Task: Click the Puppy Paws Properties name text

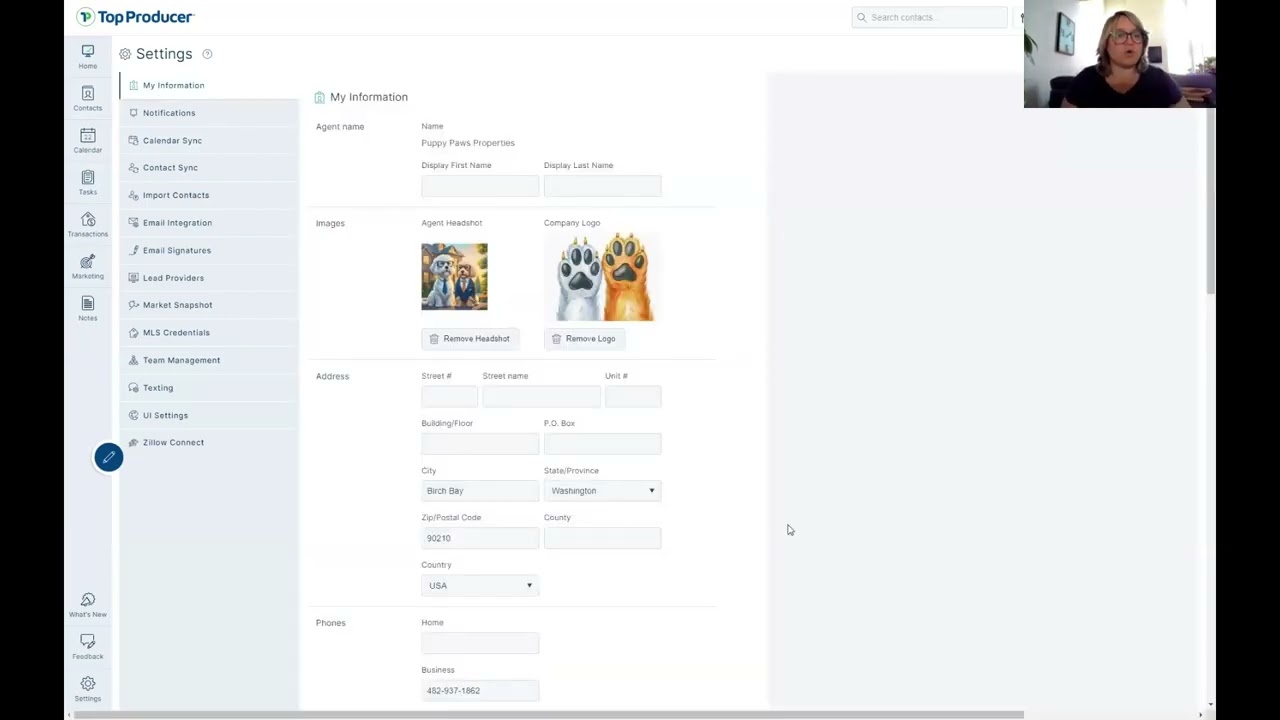Action: pos(468,143)
